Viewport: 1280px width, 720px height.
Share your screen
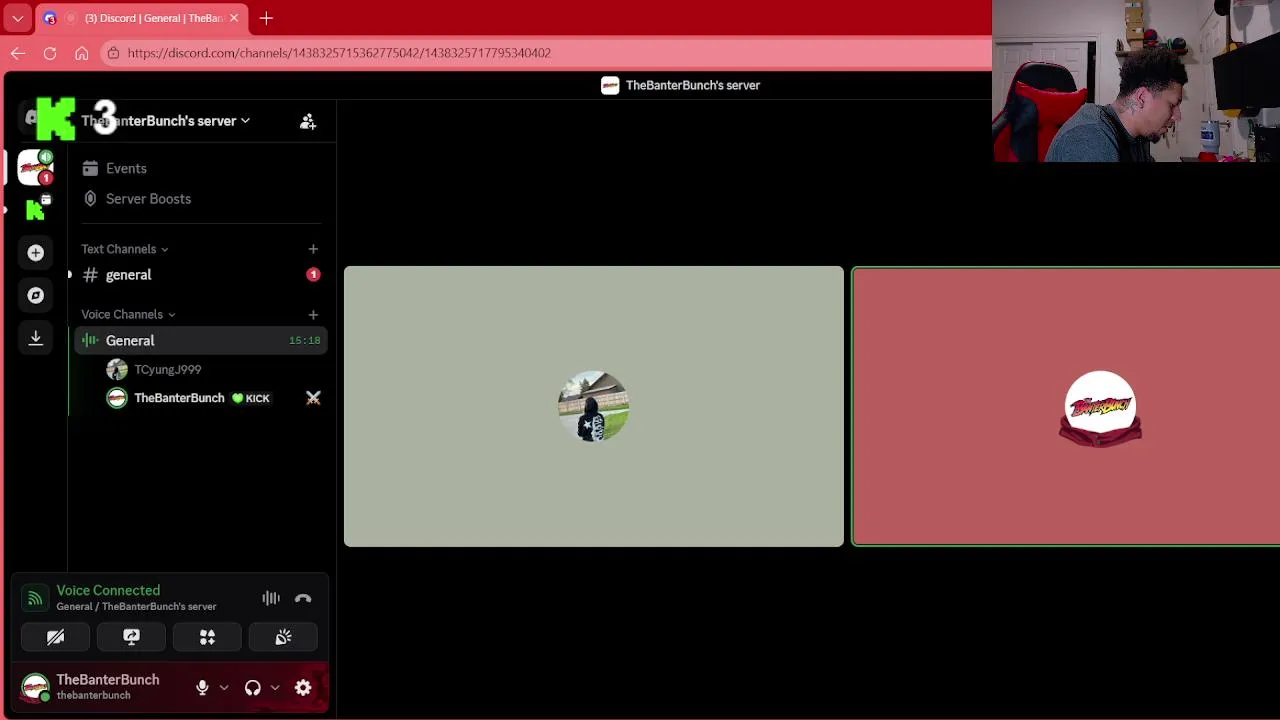[x=131, y=637]
